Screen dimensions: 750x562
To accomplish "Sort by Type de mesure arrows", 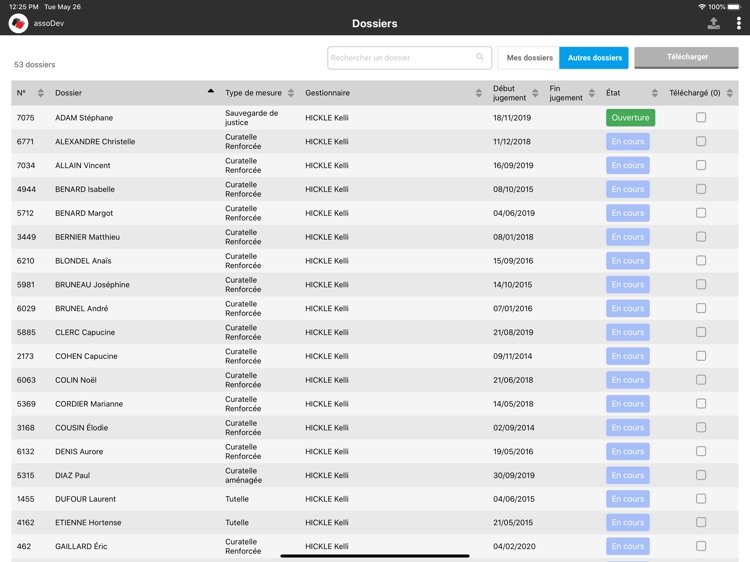I will pyautogui.click(x=291, y=93).
